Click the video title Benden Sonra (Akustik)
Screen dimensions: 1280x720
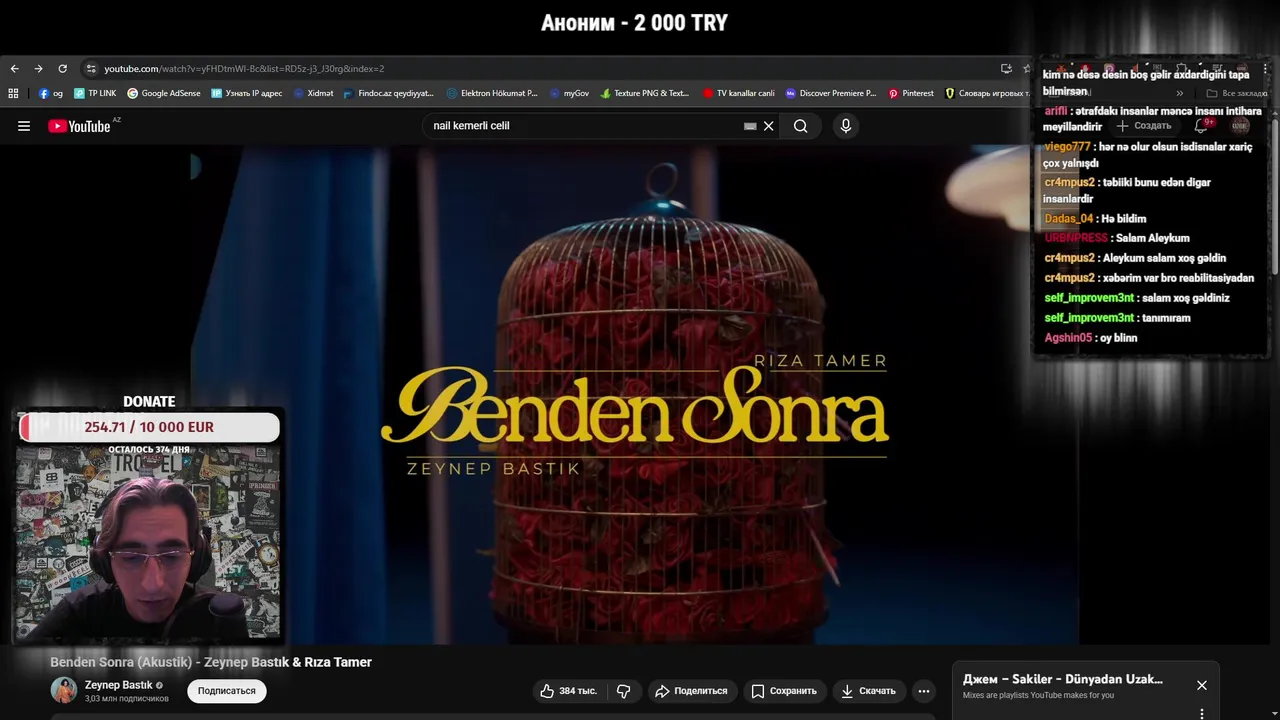(211, 662)
